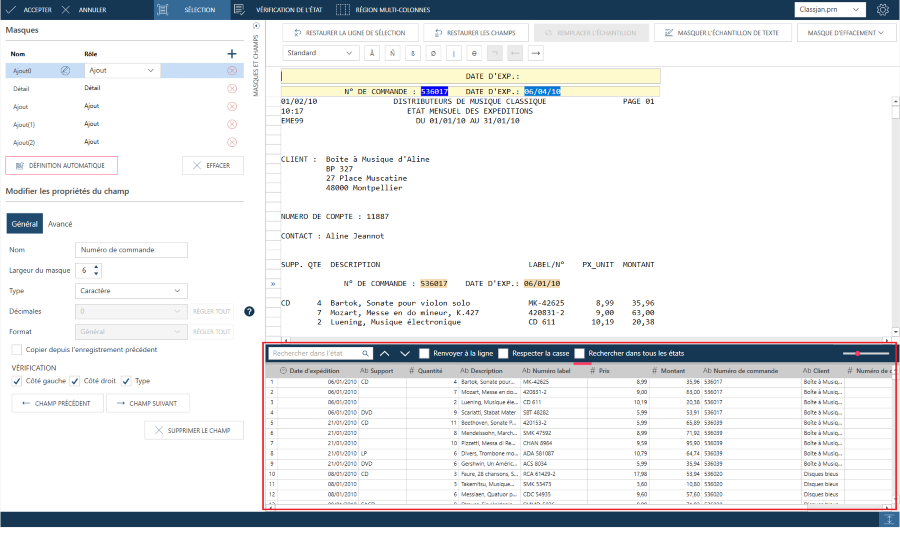Enable the Renvoyer à la ligne checkbox

pos(425,353)
